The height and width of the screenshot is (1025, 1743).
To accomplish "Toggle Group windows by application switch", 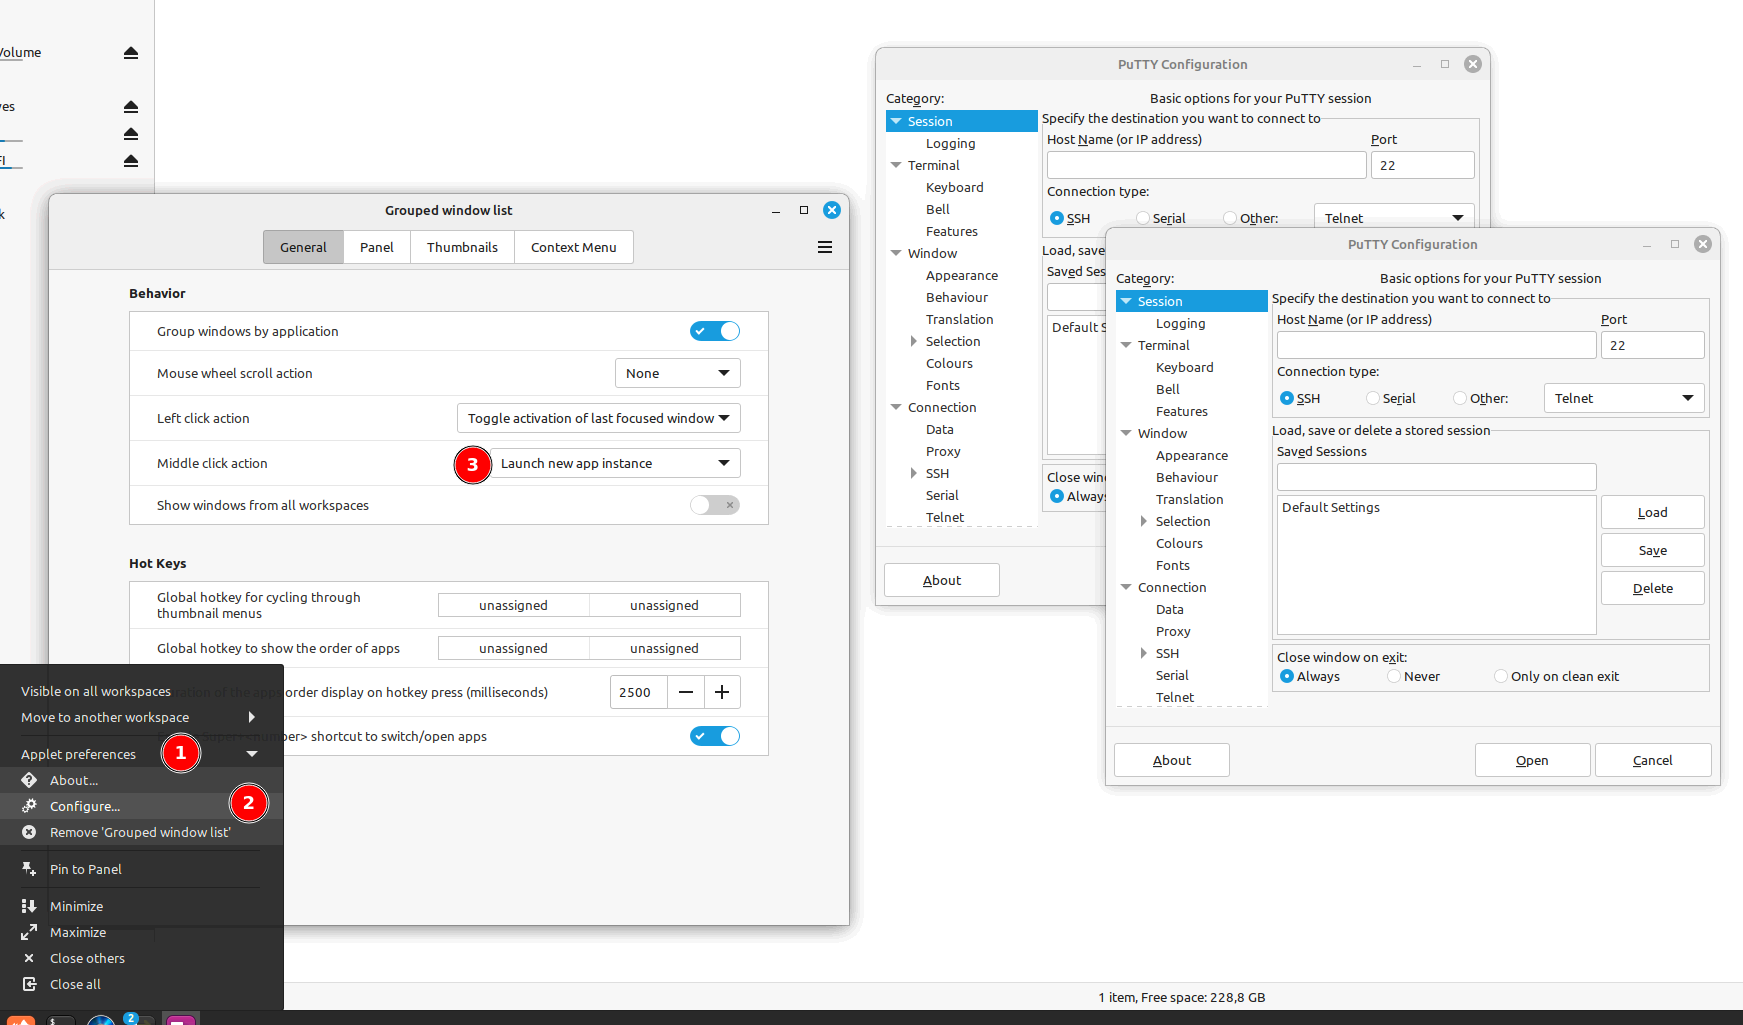I will pos(715,331).
